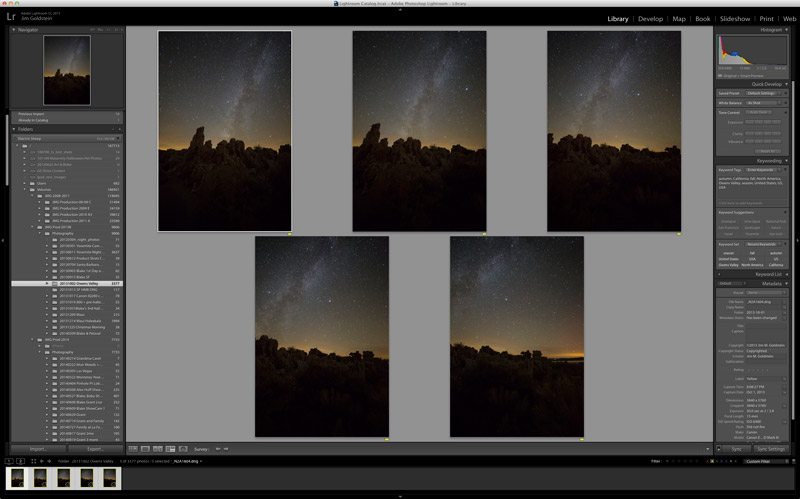Click the Lr application logo

click(x=11, y=17)
